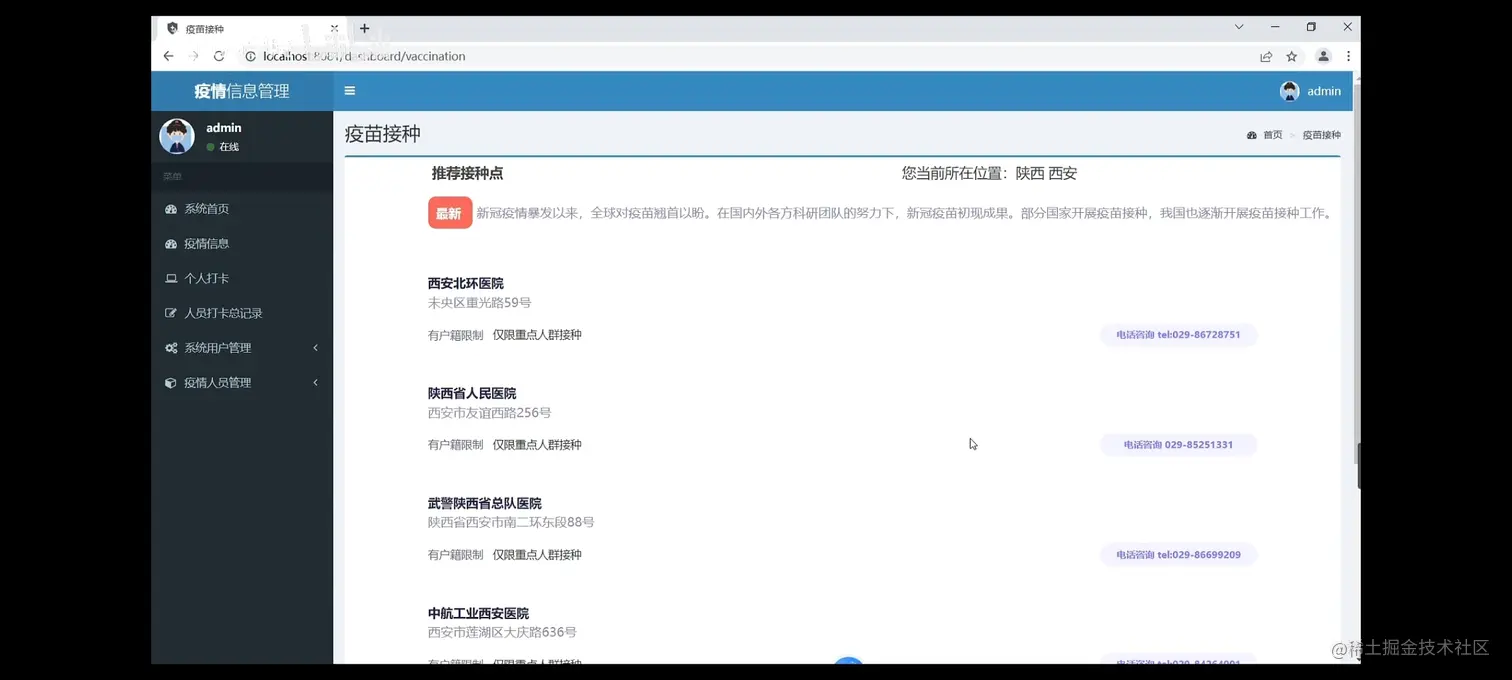
Task: Click the admin avatar in header
Action: pyautogui.click(x=1289, y=91)
